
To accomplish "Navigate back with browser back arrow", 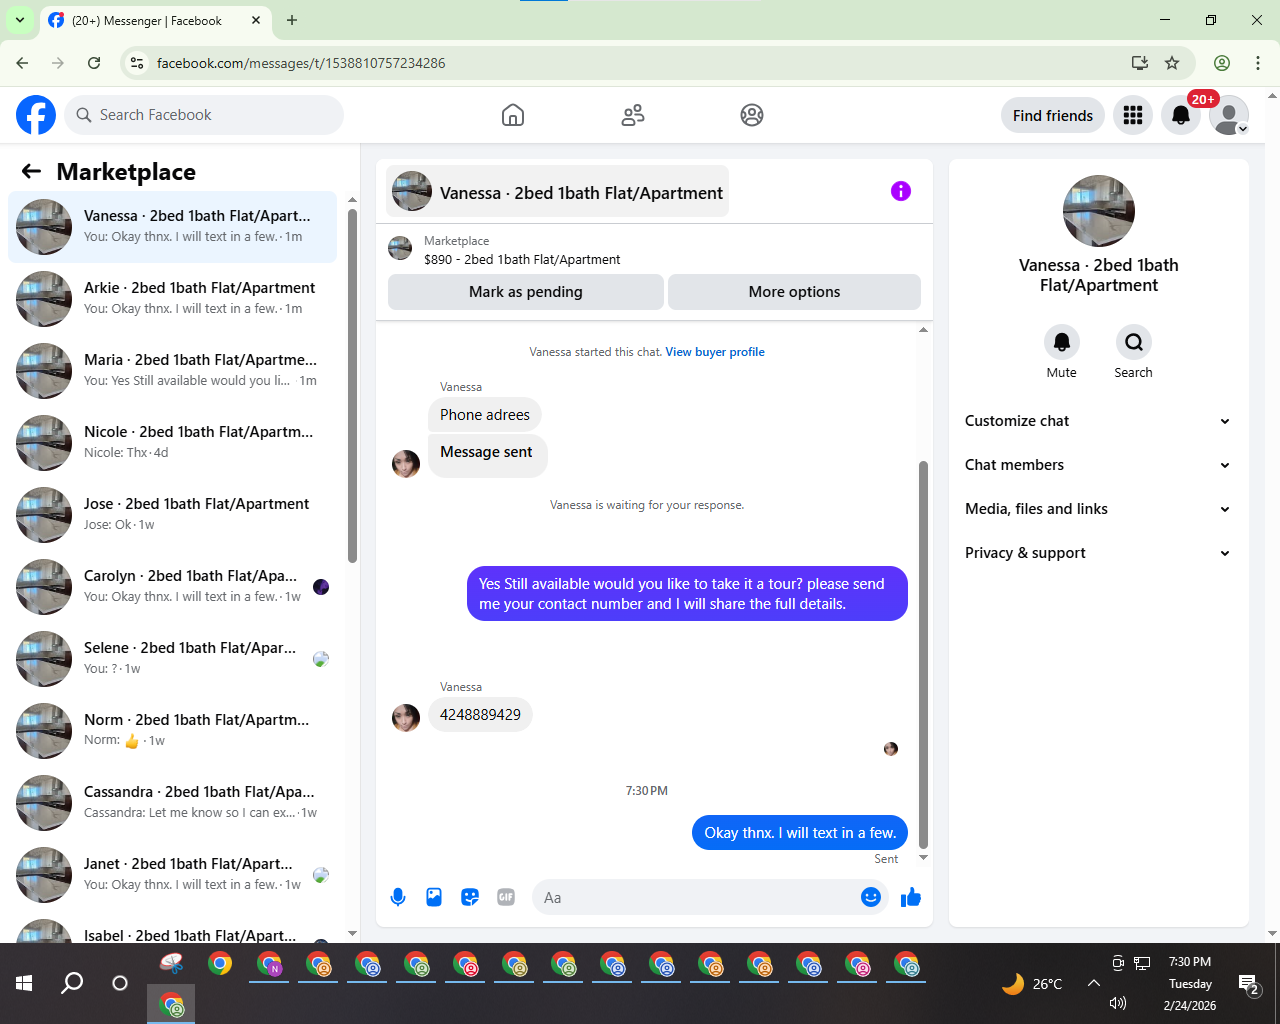I will (22, 63).
